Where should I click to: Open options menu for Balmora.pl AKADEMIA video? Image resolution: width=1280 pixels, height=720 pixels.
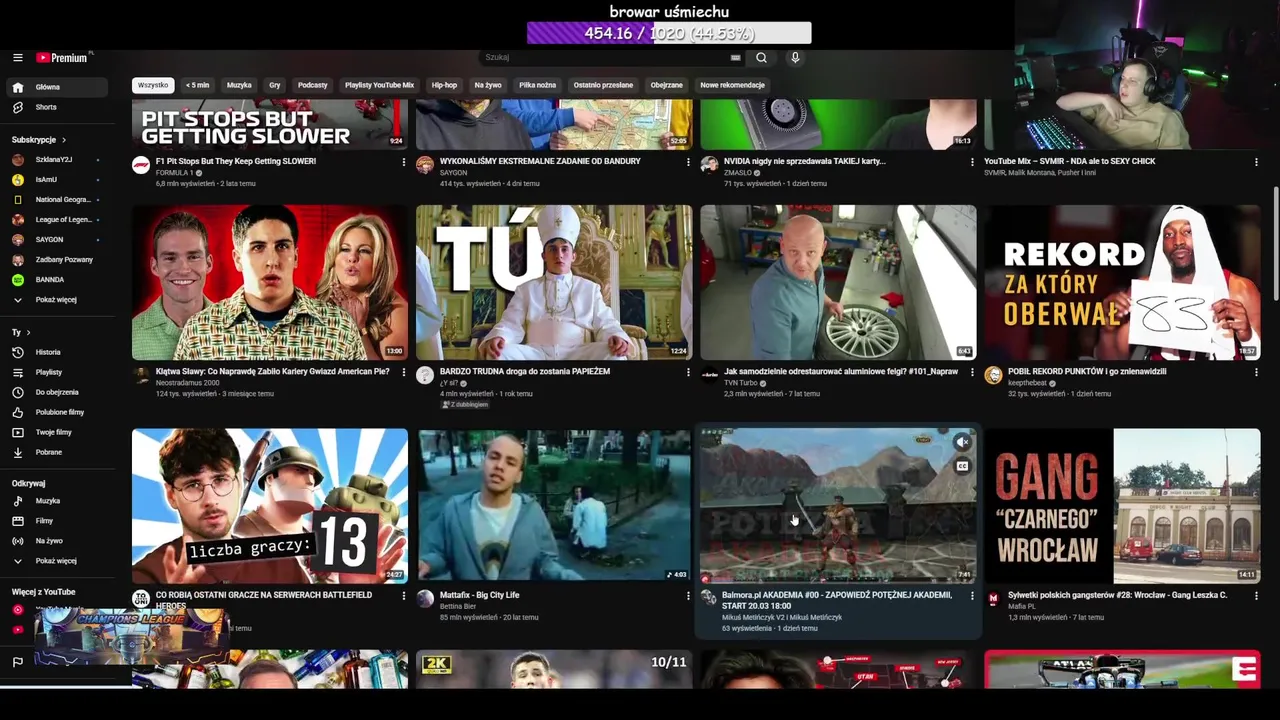[x=972, y=596]
